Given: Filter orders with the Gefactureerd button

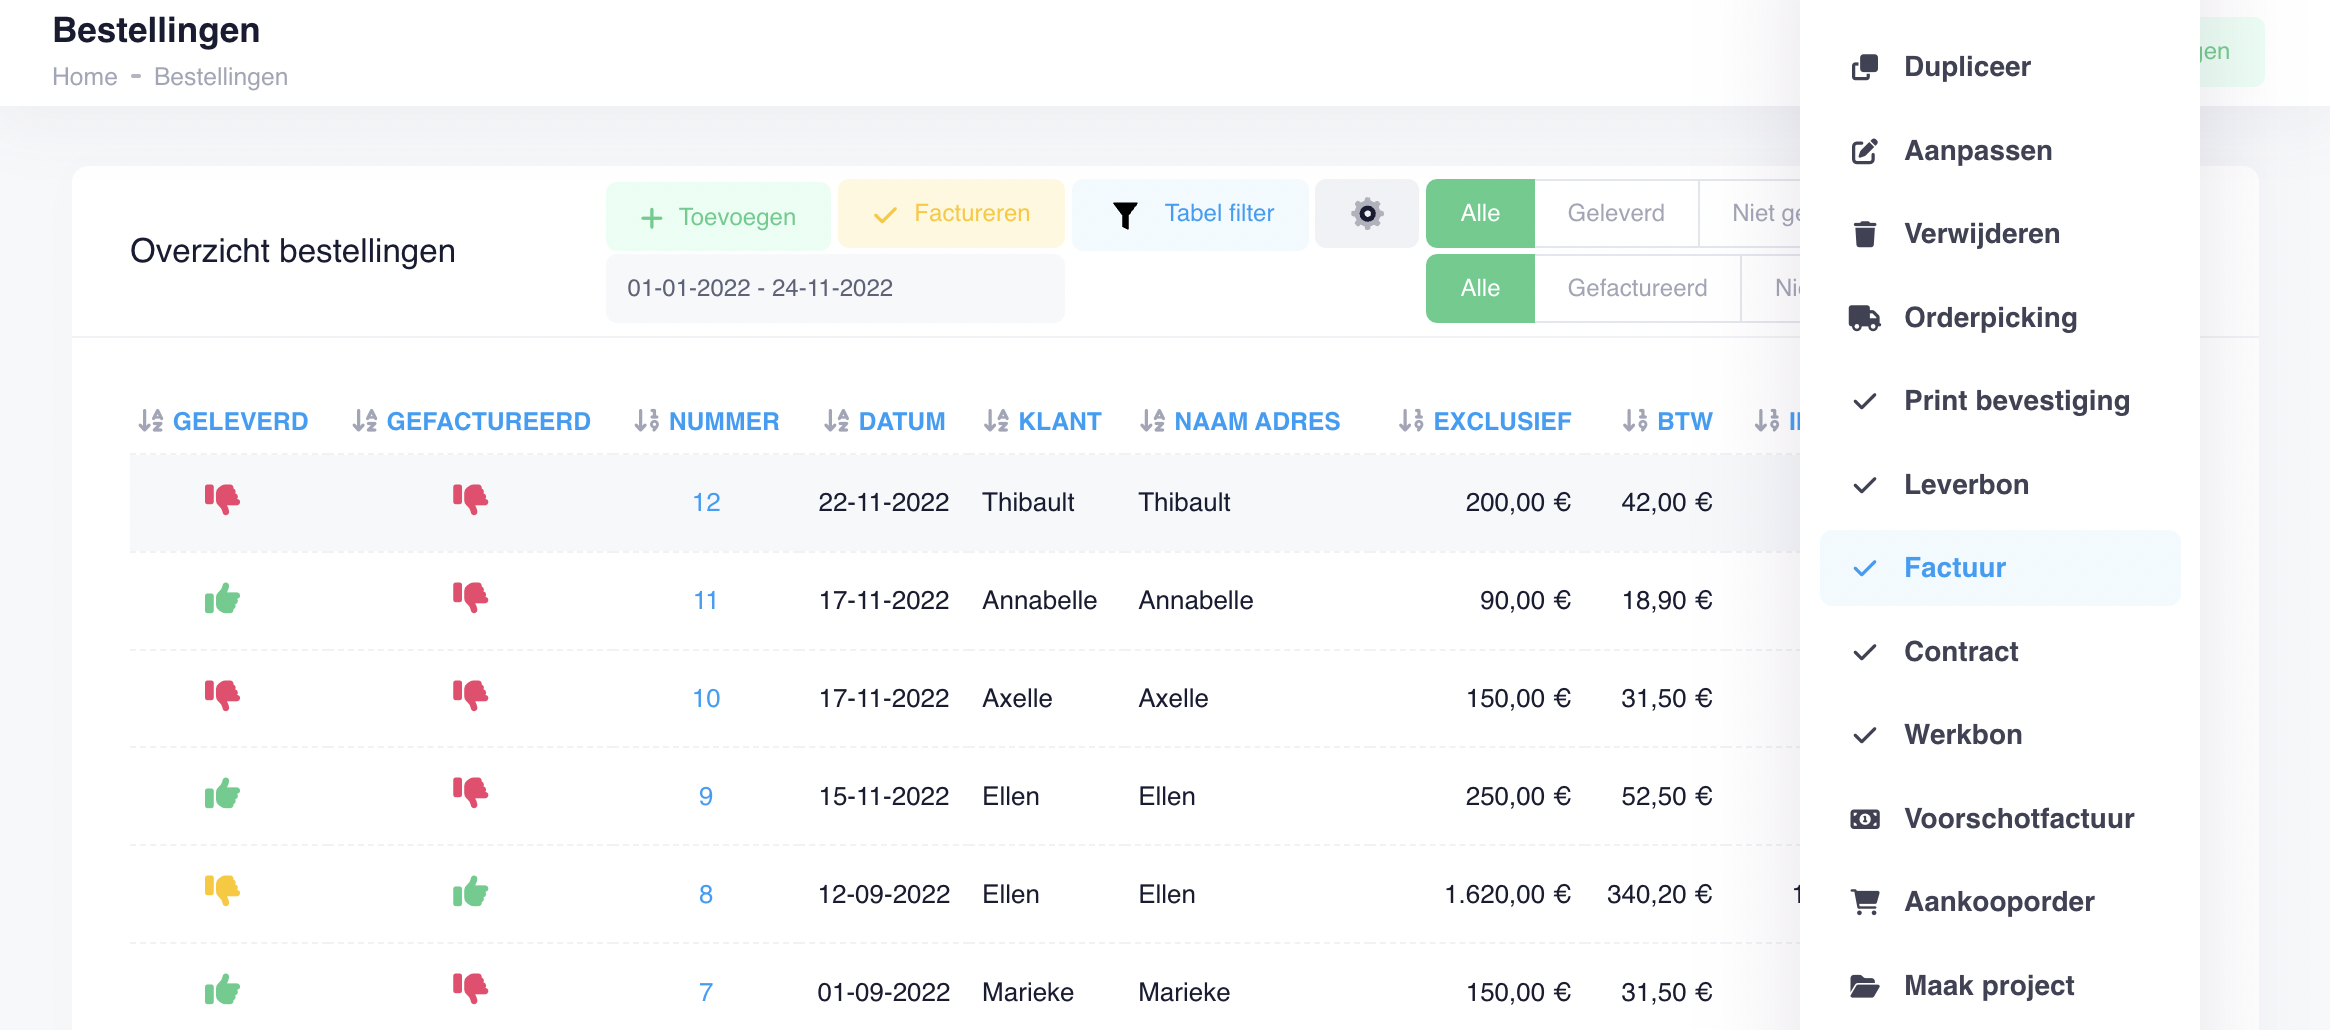Looking at the screenshot, I should (x=1639, y=288).
